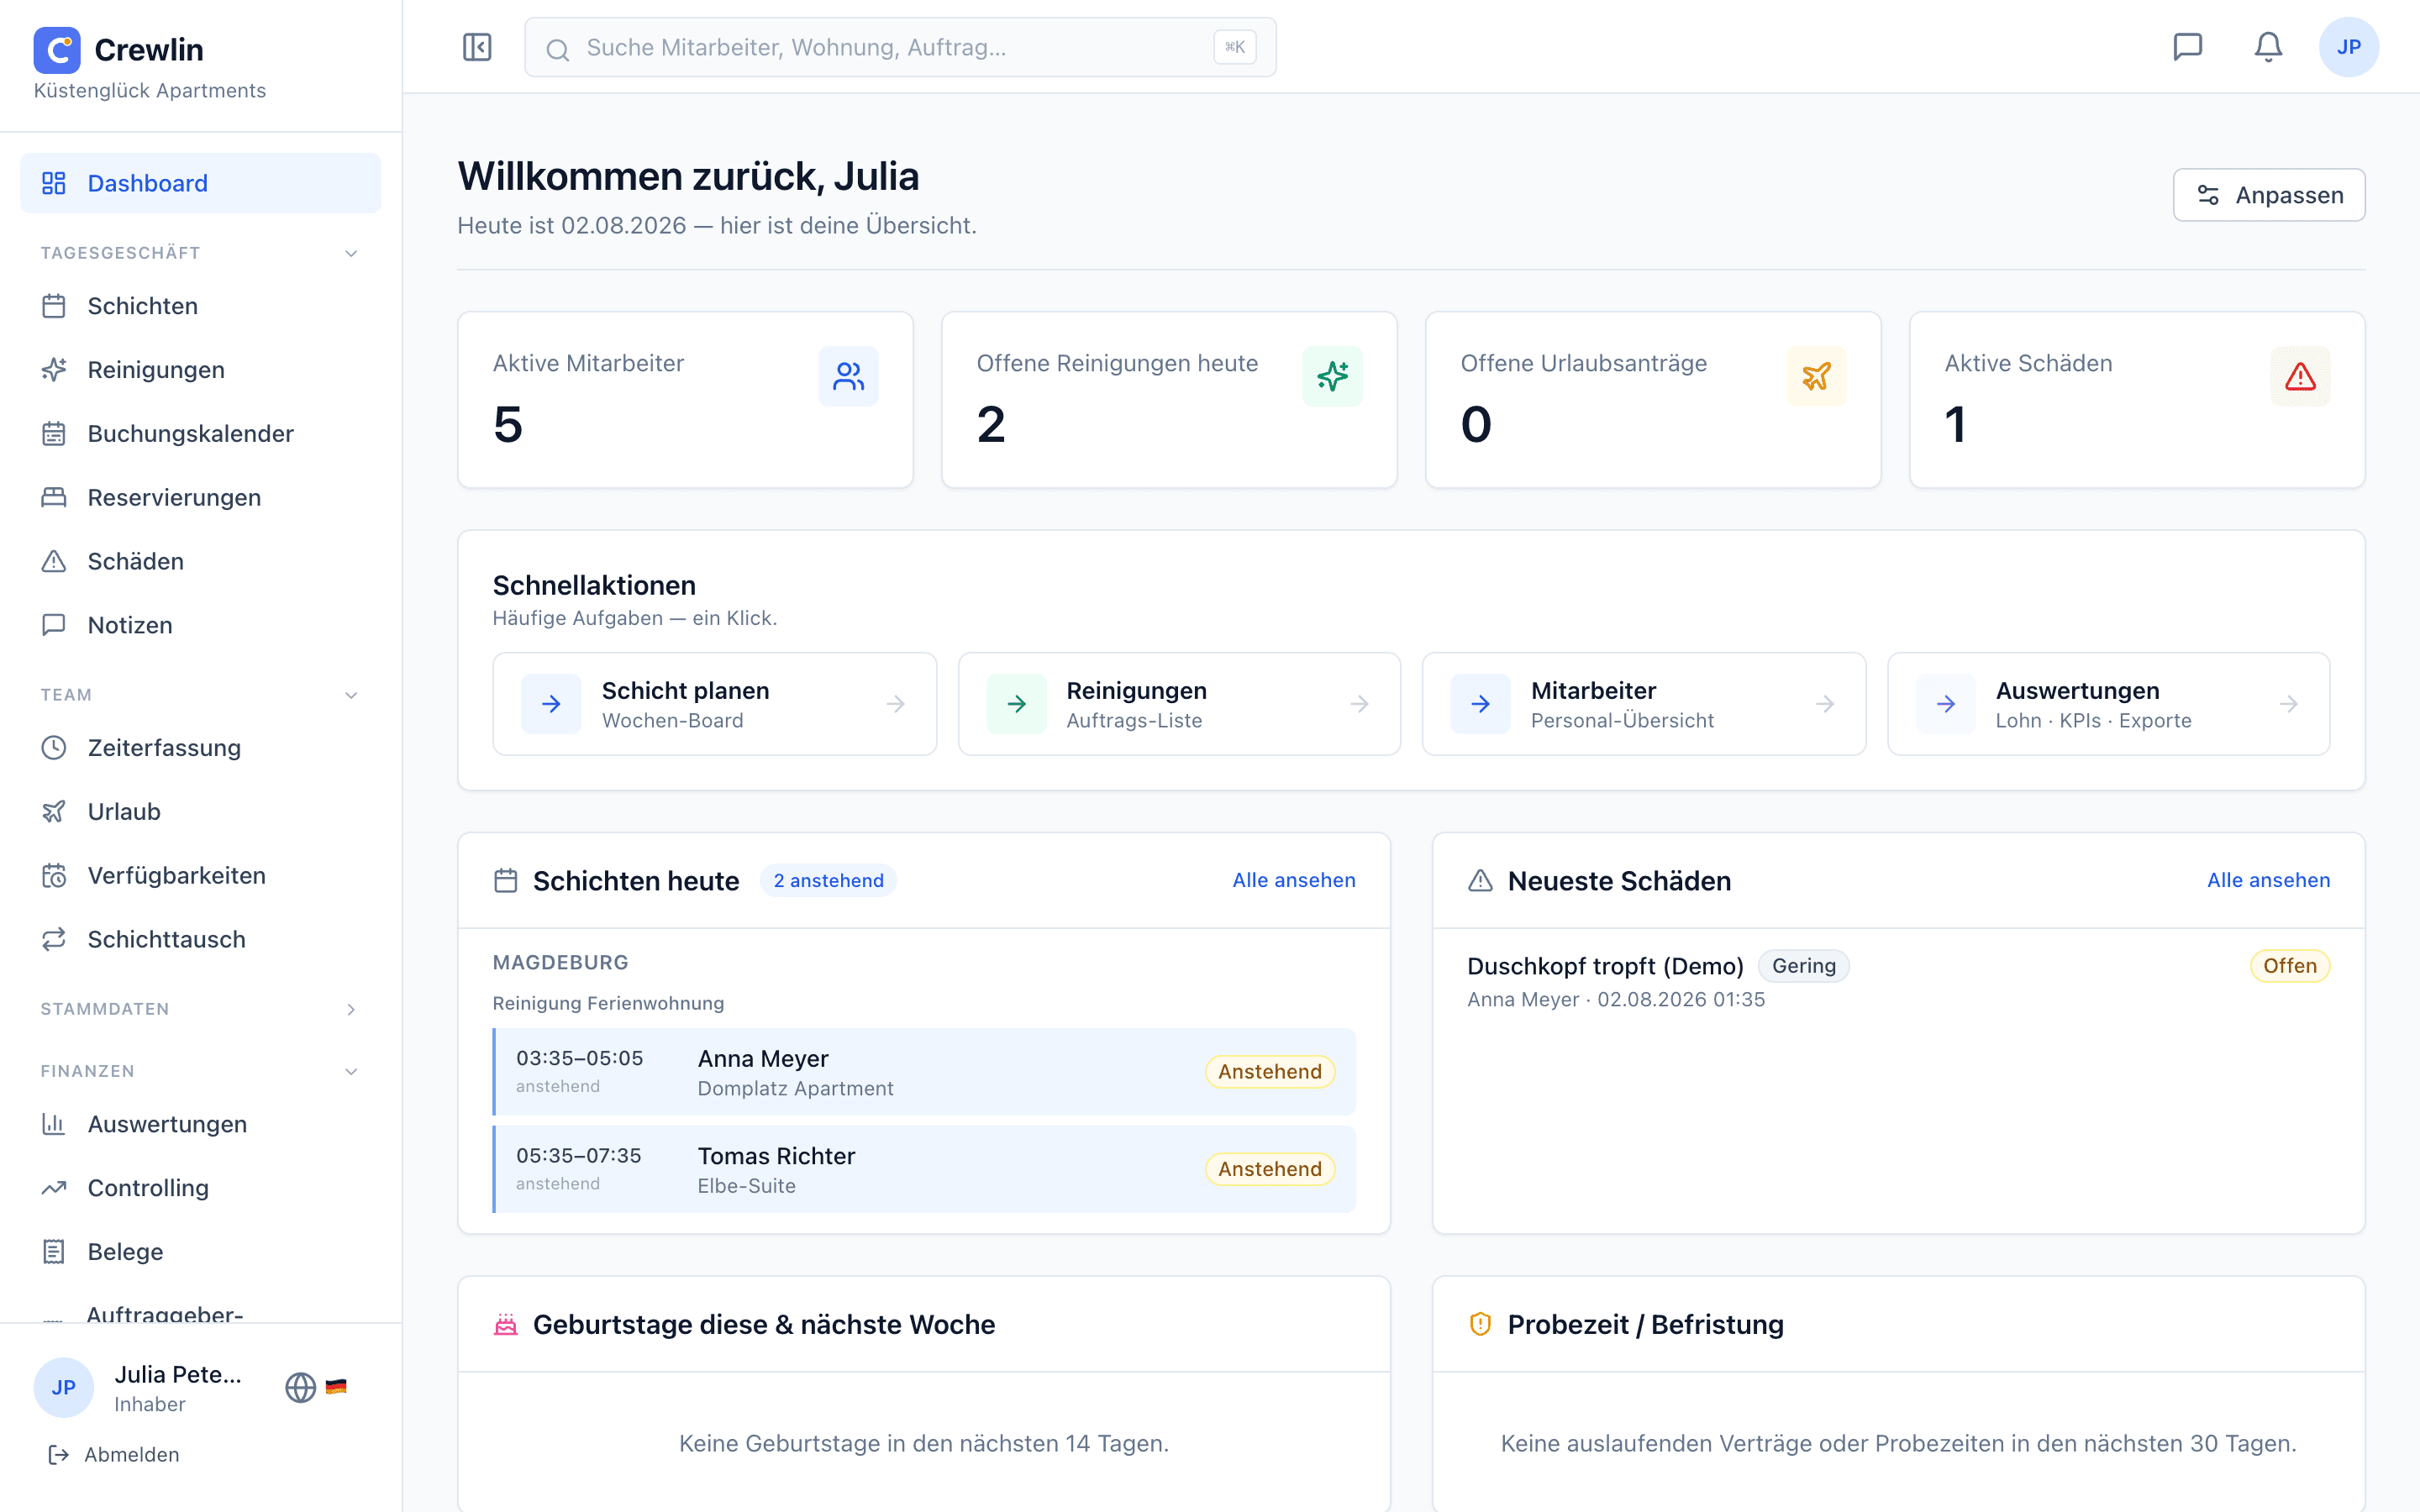Click the globe language icon
Viewport: 2420px width, 1512px height.
300,1387
